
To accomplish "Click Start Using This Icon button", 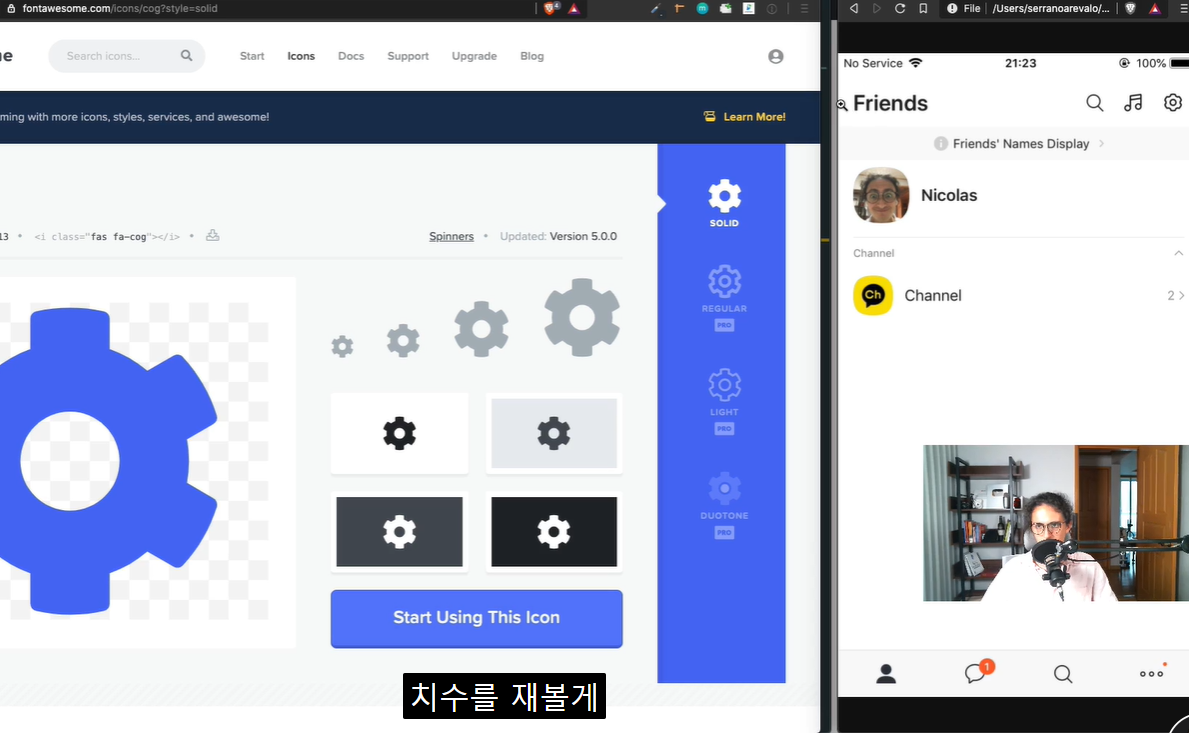I will click(x=476, y=618).
